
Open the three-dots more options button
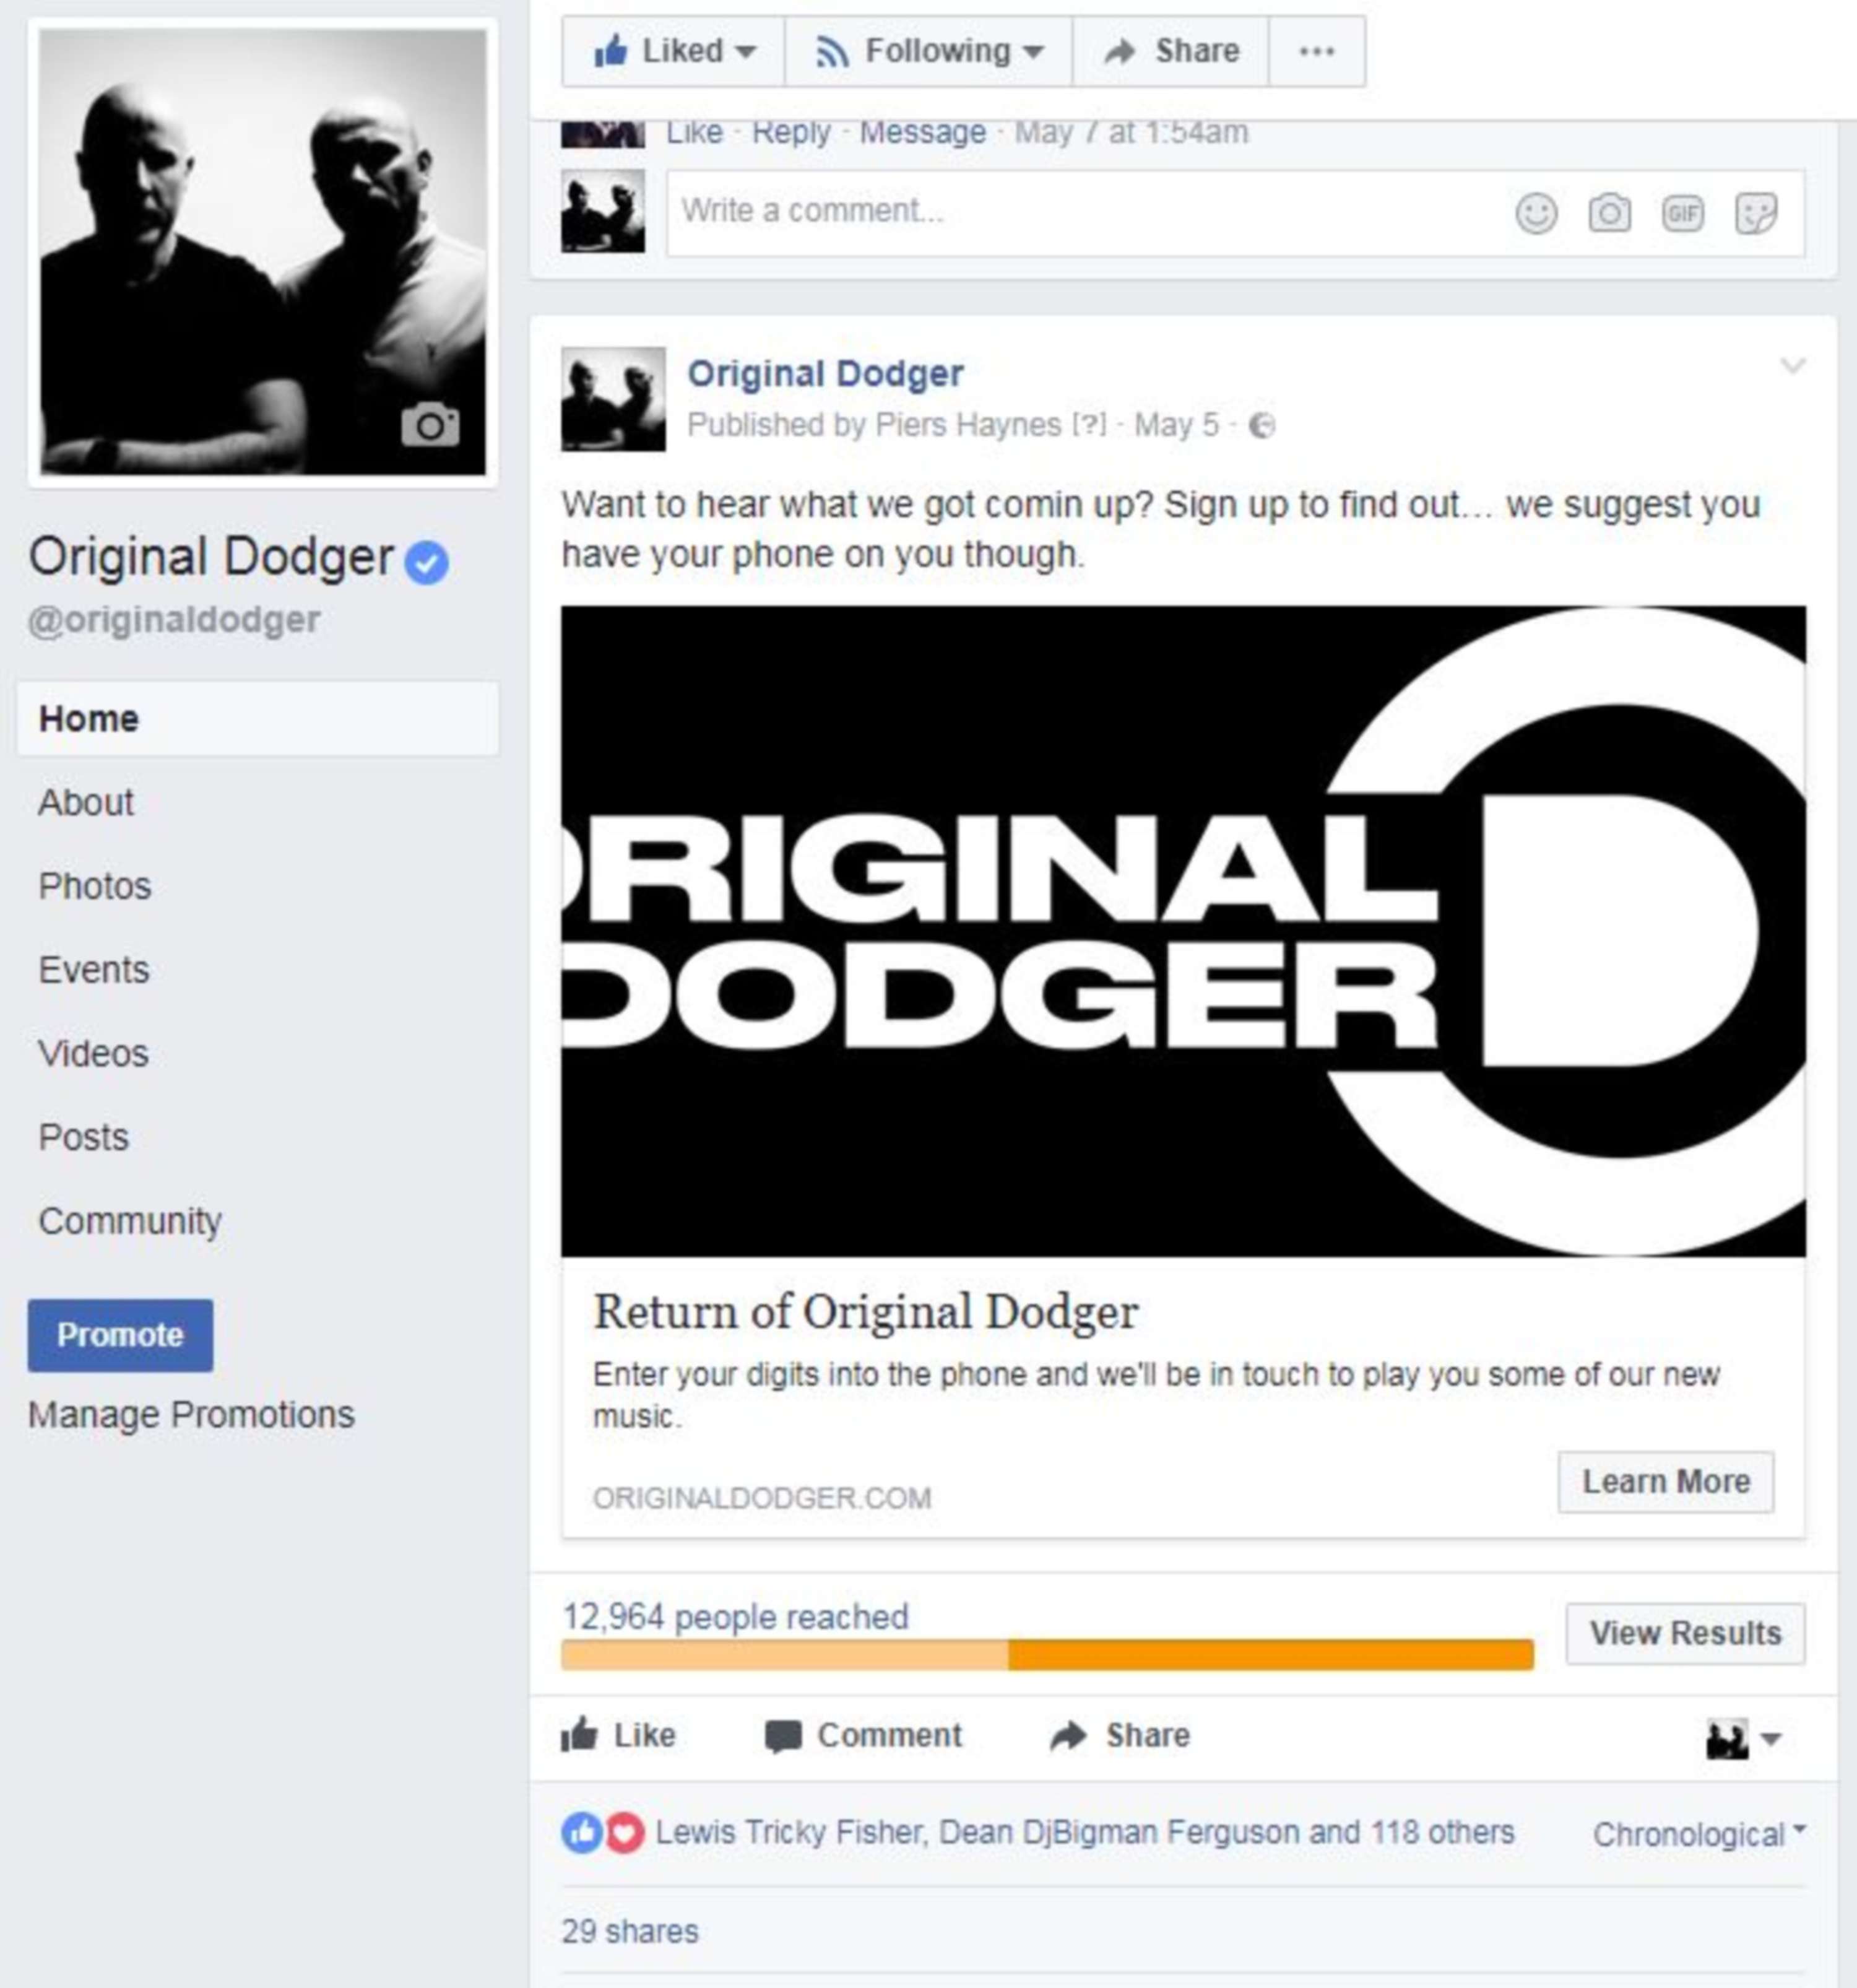1316,51
